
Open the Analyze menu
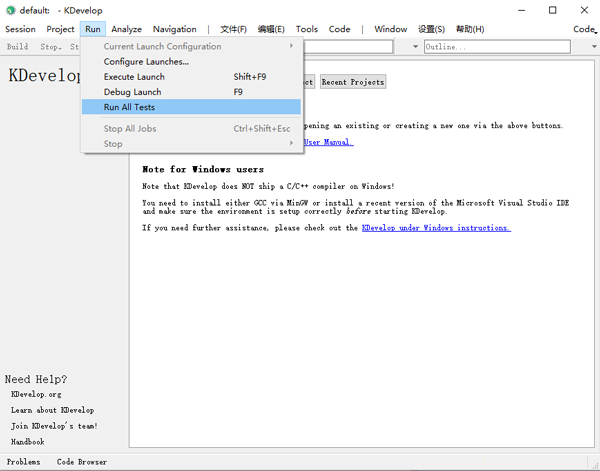coord(126,29)
